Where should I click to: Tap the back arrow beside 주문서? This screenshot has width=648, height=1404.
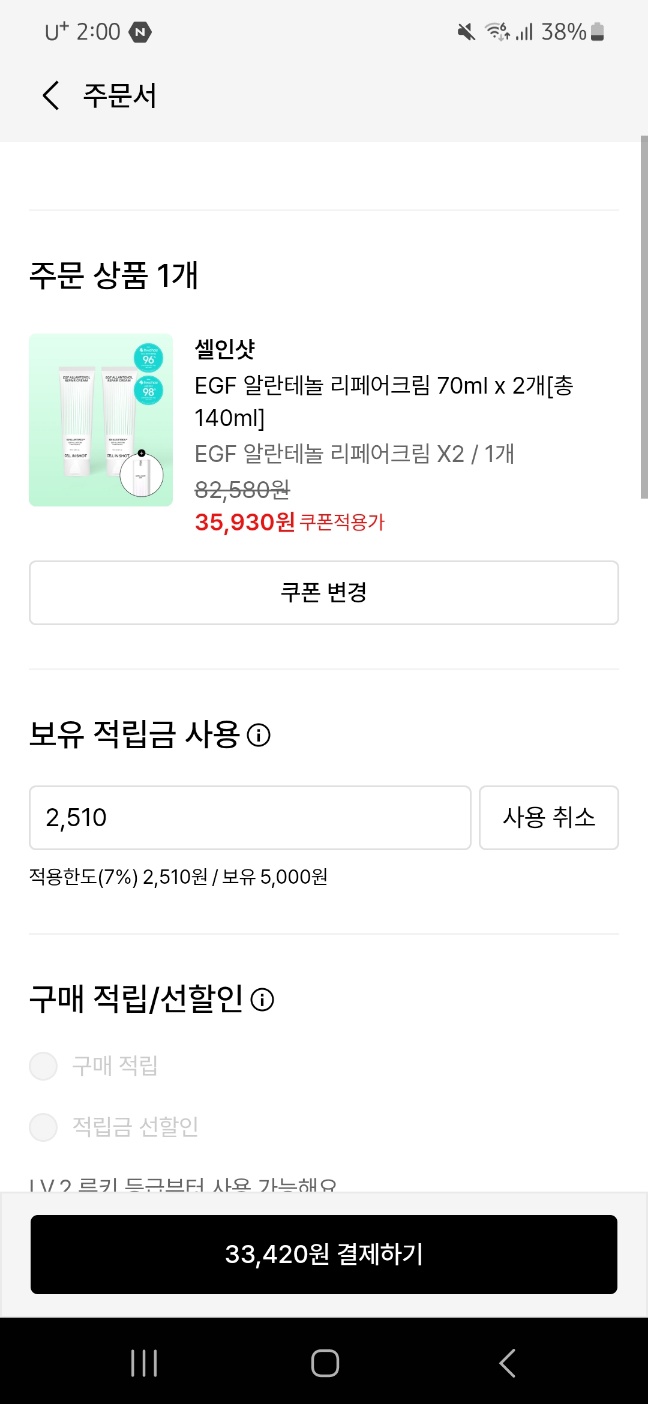click(51, 96)
